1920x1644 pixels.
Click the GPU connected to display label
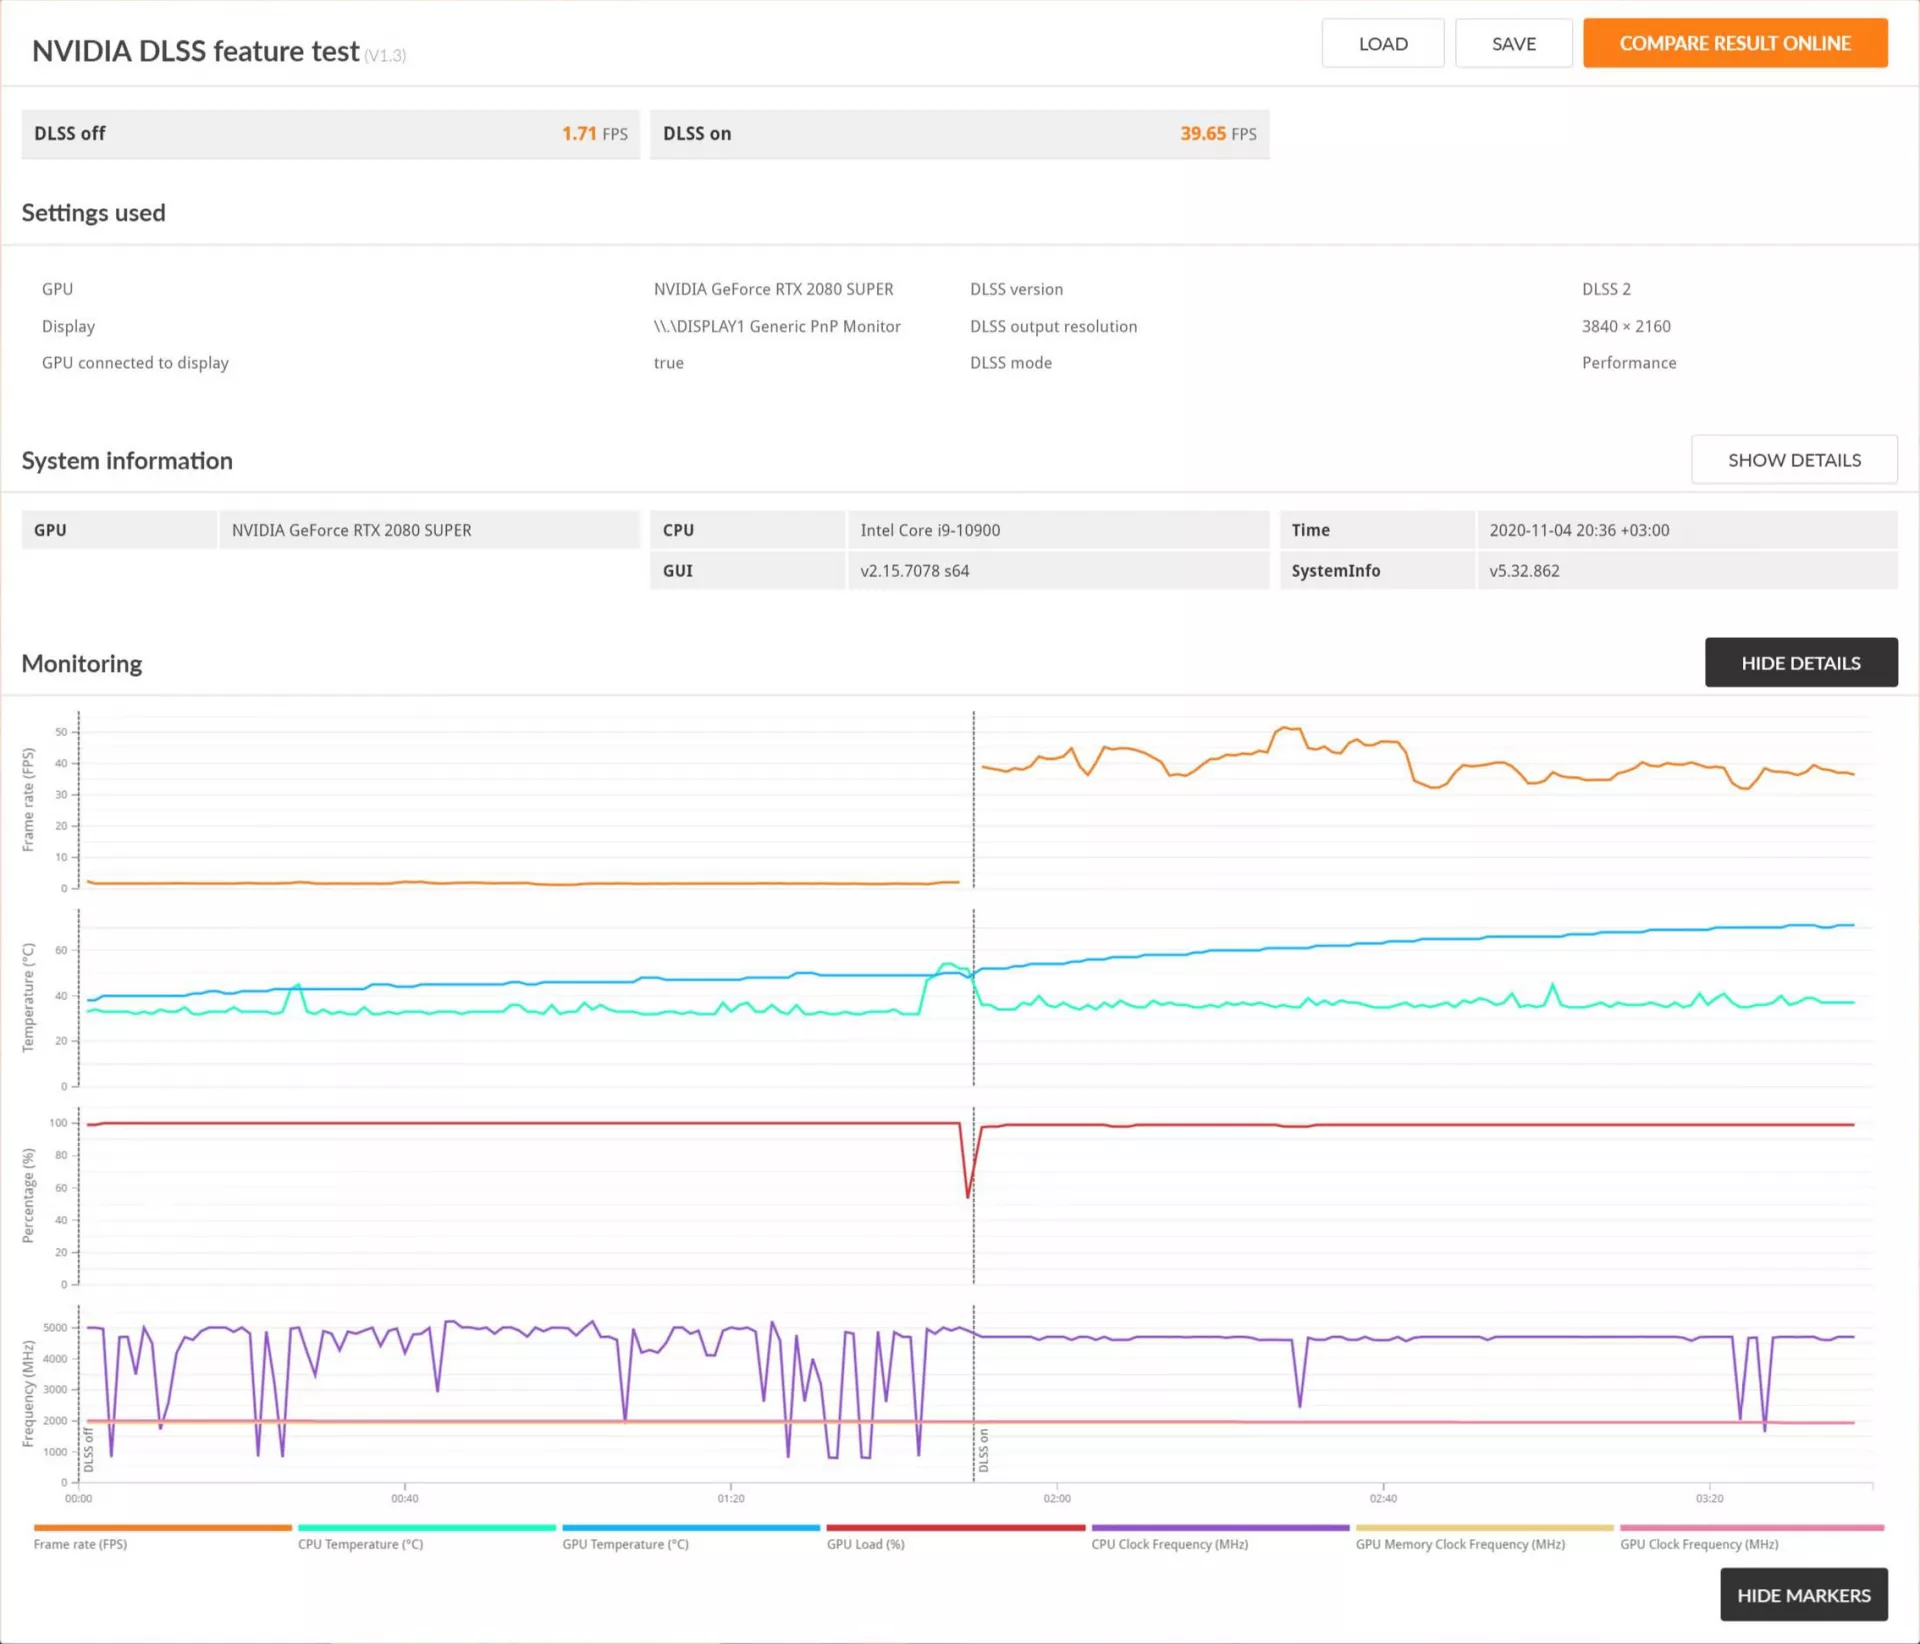click(x=135, y=363)
